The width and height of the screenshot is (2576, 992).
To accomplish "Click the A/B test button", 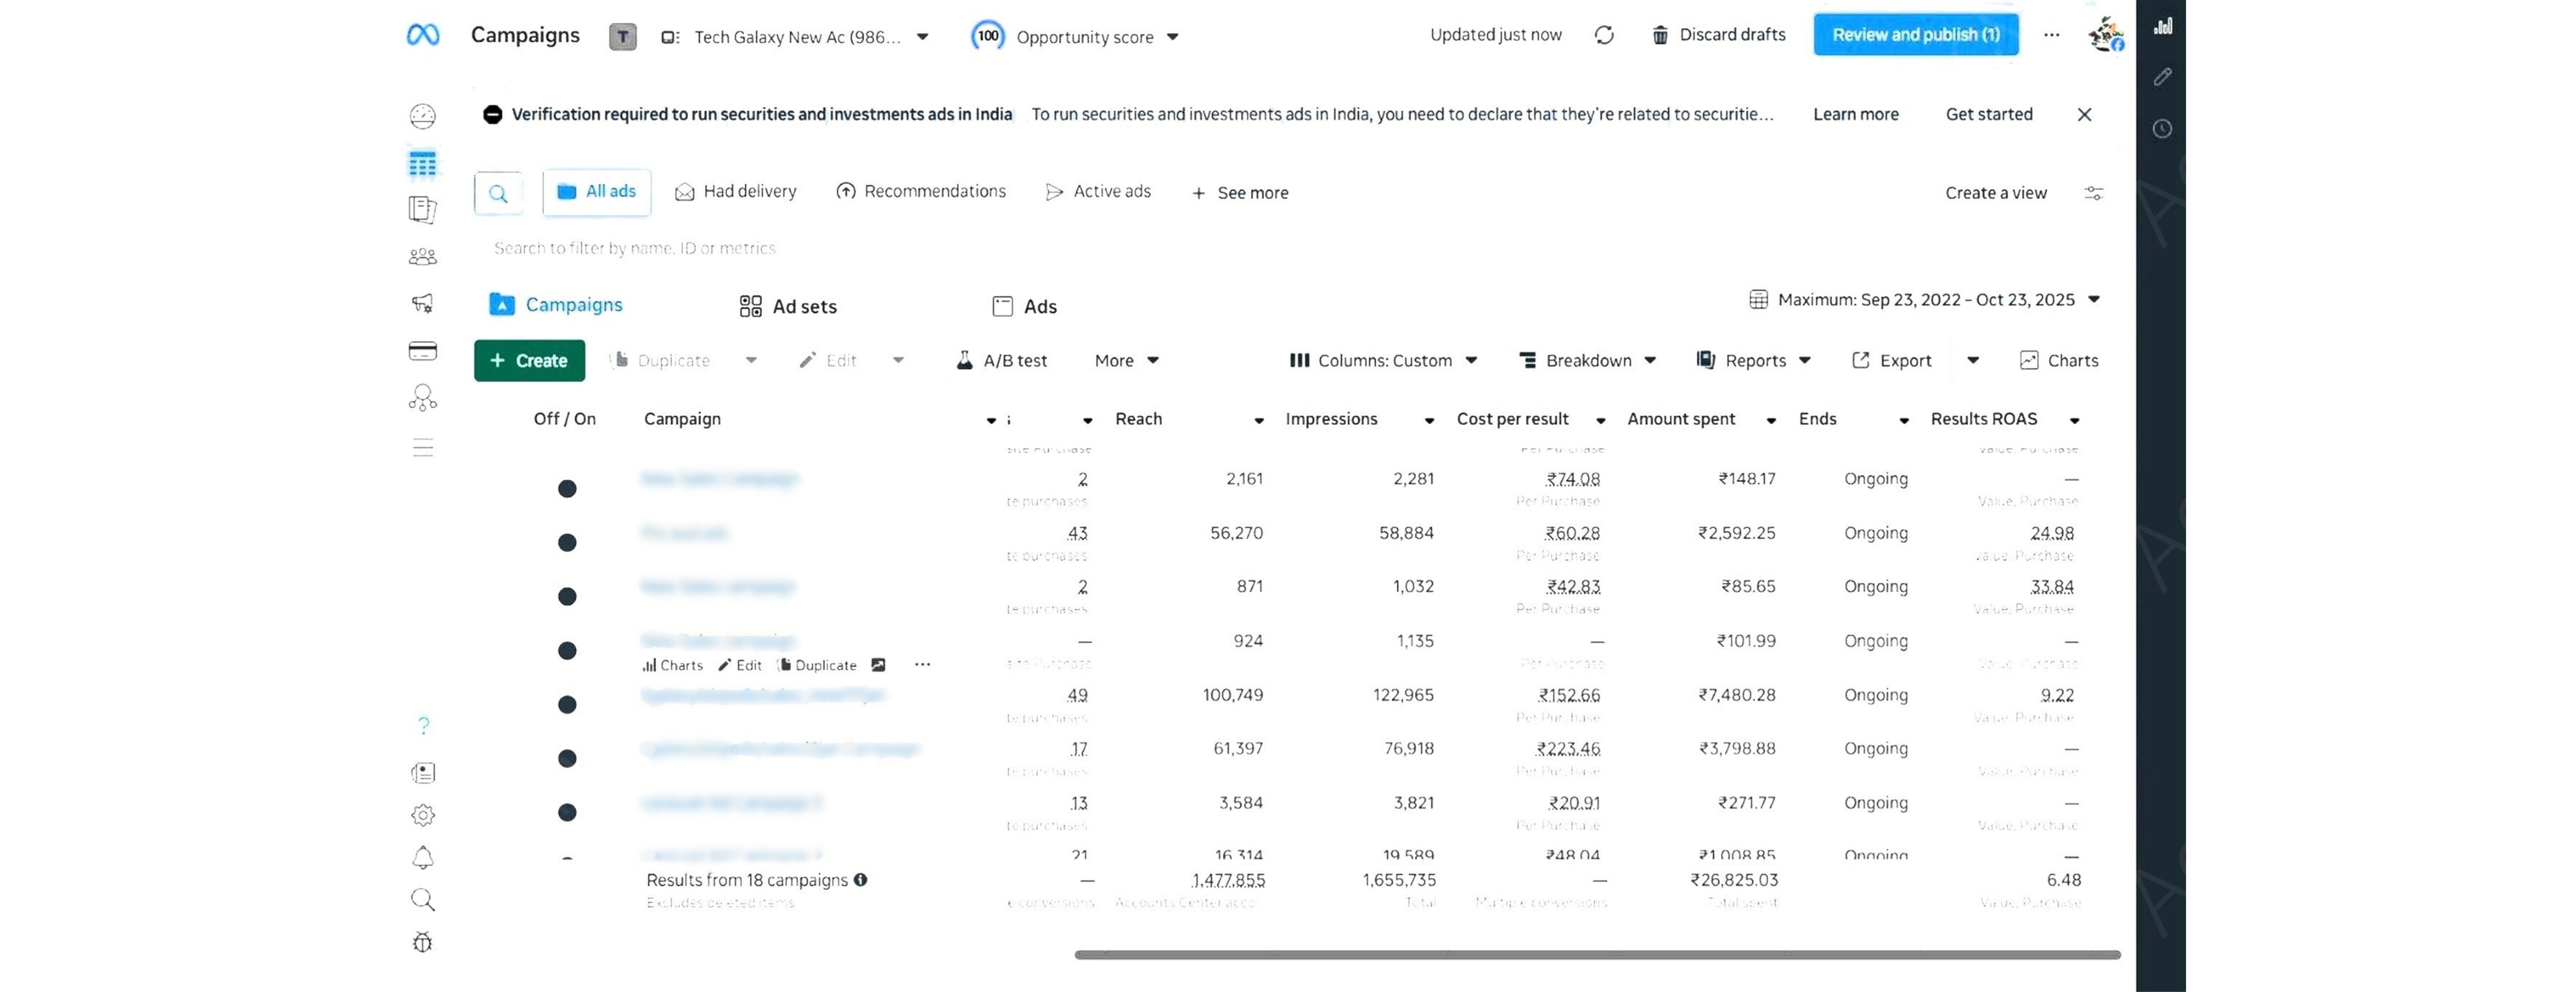I will (x=1002, y=361).
